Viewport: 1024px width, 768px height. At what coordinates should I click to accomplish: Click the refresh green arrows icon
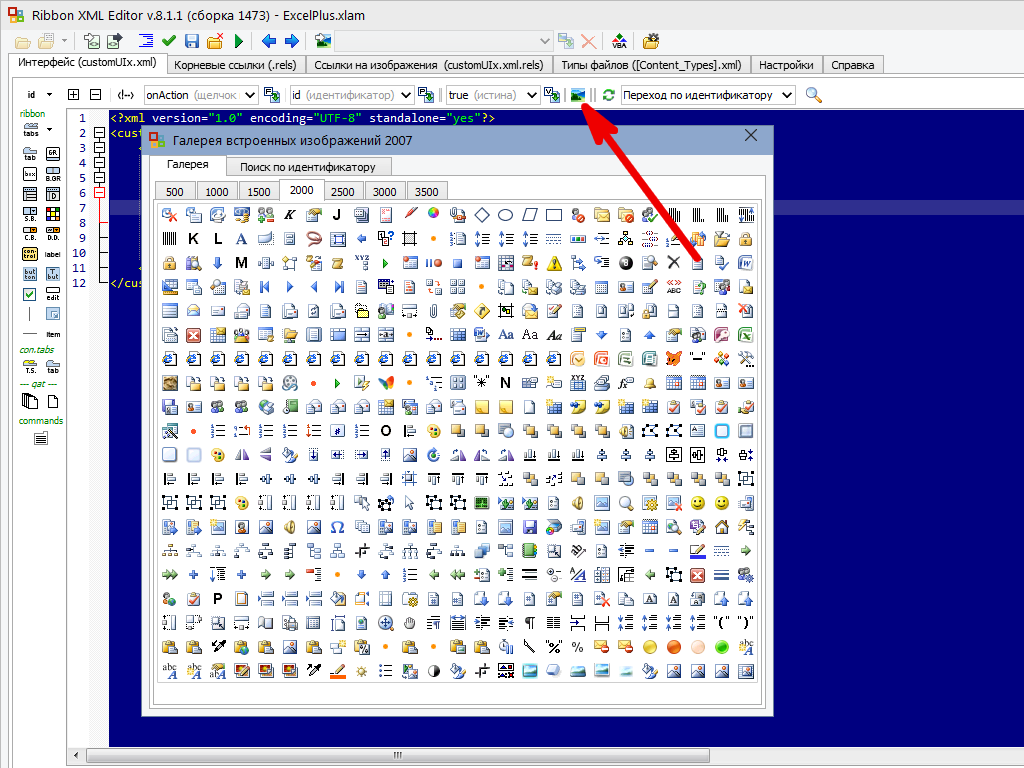[608, 95]
